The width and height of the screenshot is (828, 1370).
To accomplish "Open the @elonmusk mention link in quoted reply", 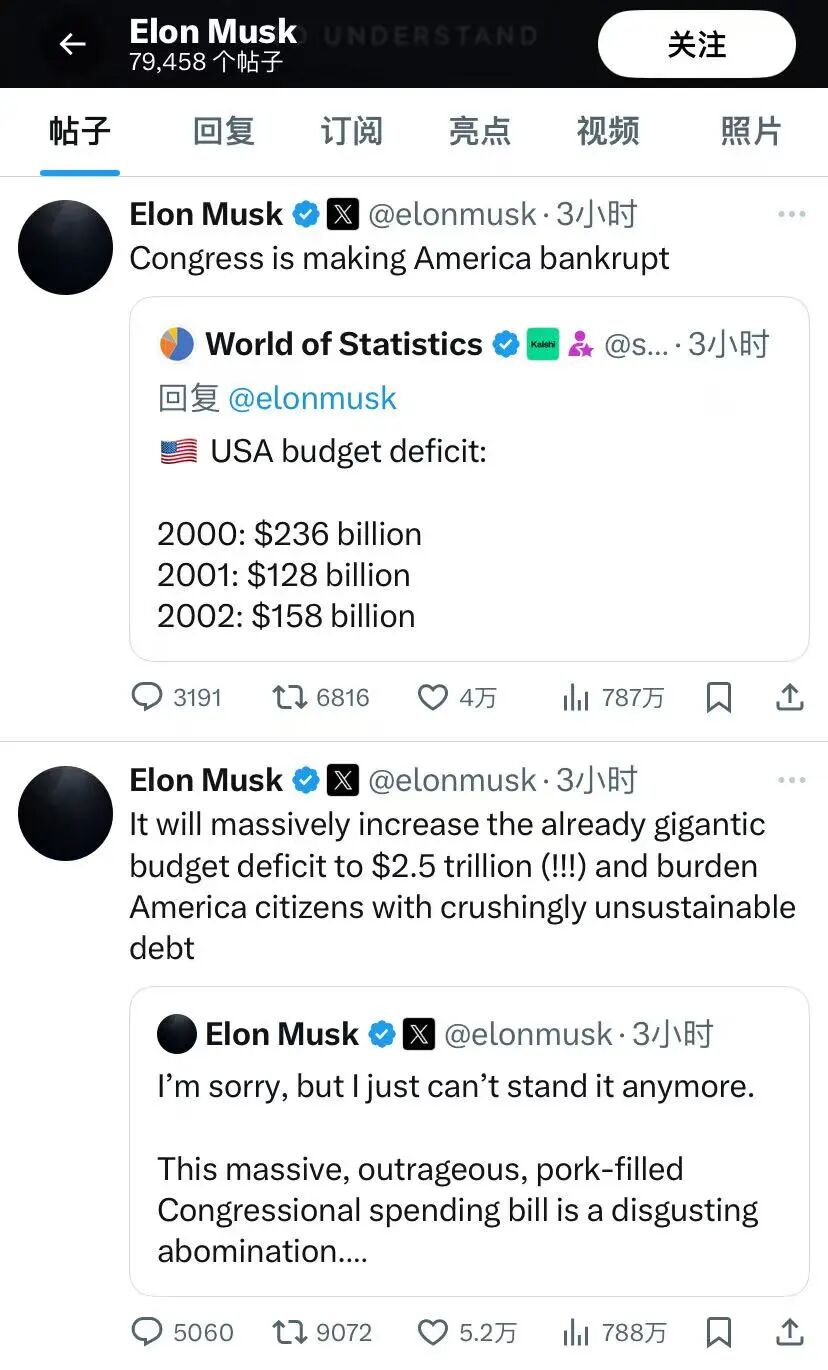I will [x=312, y=398].
